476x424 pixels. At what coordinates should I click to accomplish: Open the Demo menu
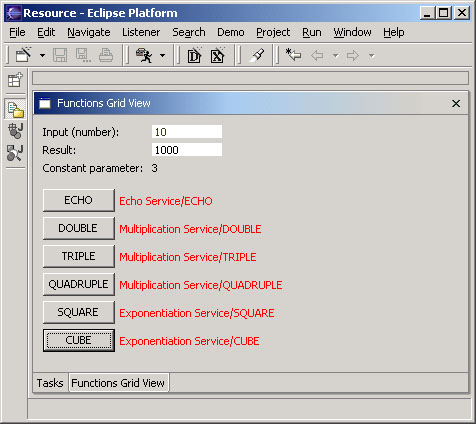231,32
